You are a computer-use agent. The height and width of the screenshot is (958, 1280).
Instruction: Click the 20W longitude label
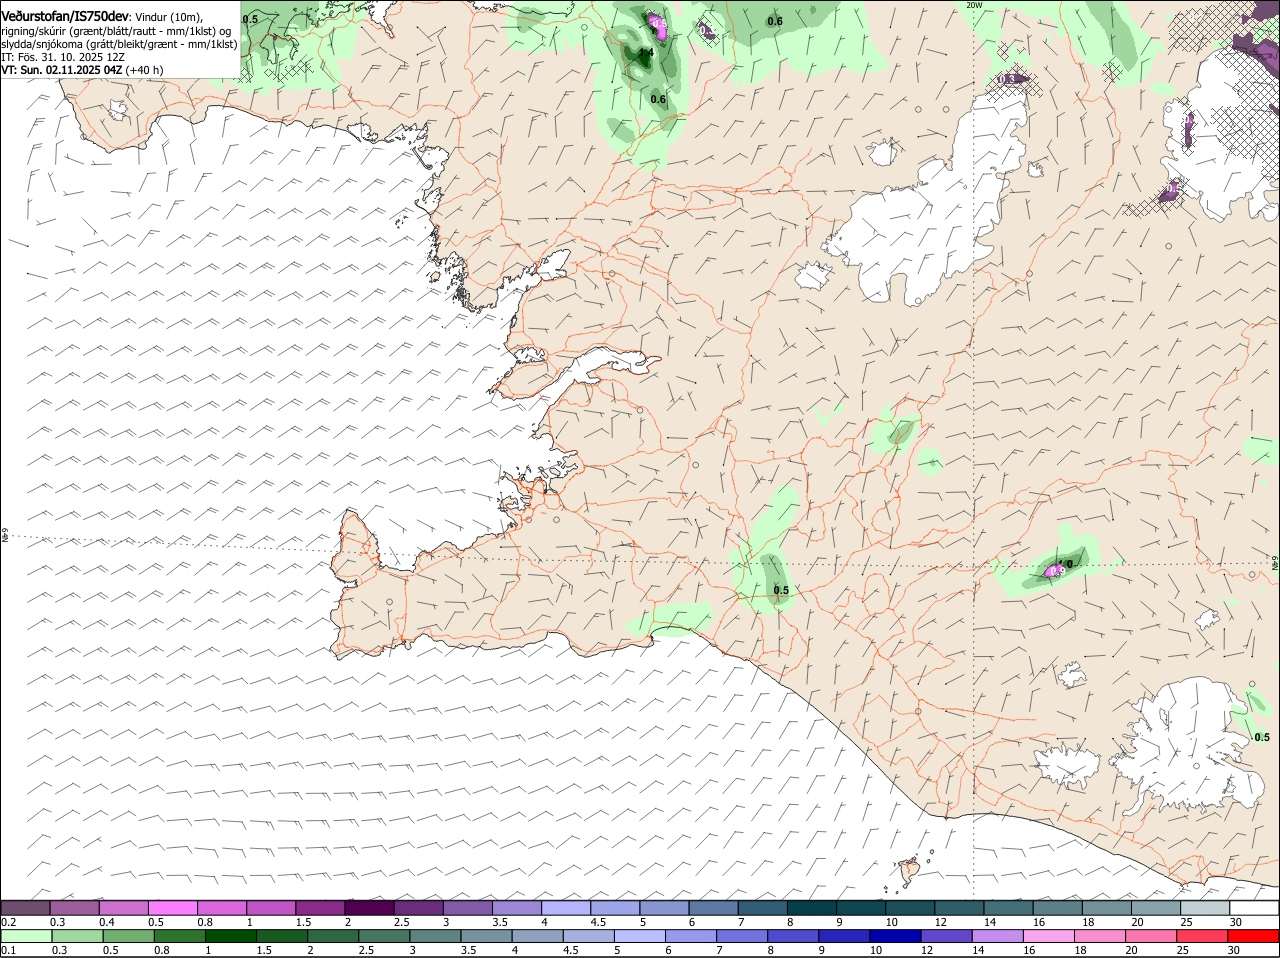(975, 5)
